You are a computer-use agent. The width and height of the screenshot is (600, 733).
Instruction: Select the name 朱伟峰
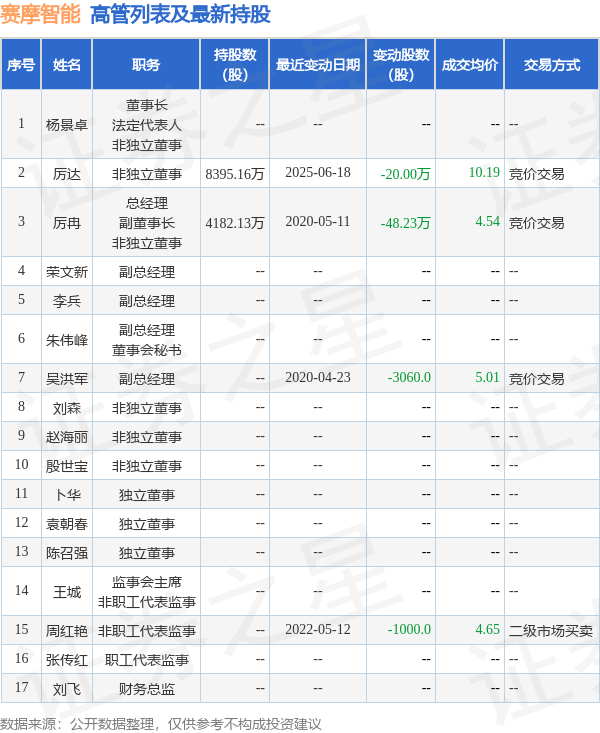pyautogui.click(x=66, y=340)
